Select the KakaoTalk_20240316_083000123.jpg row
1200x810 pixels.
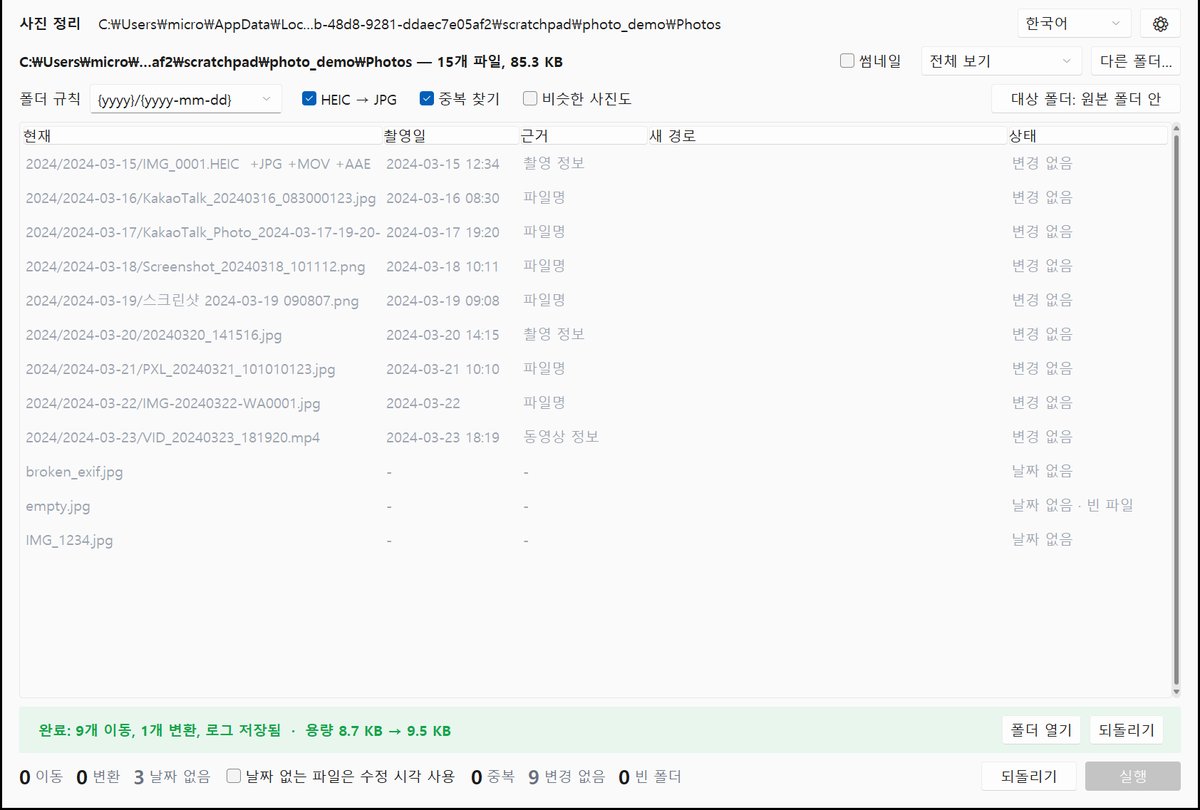pos(594,198)
